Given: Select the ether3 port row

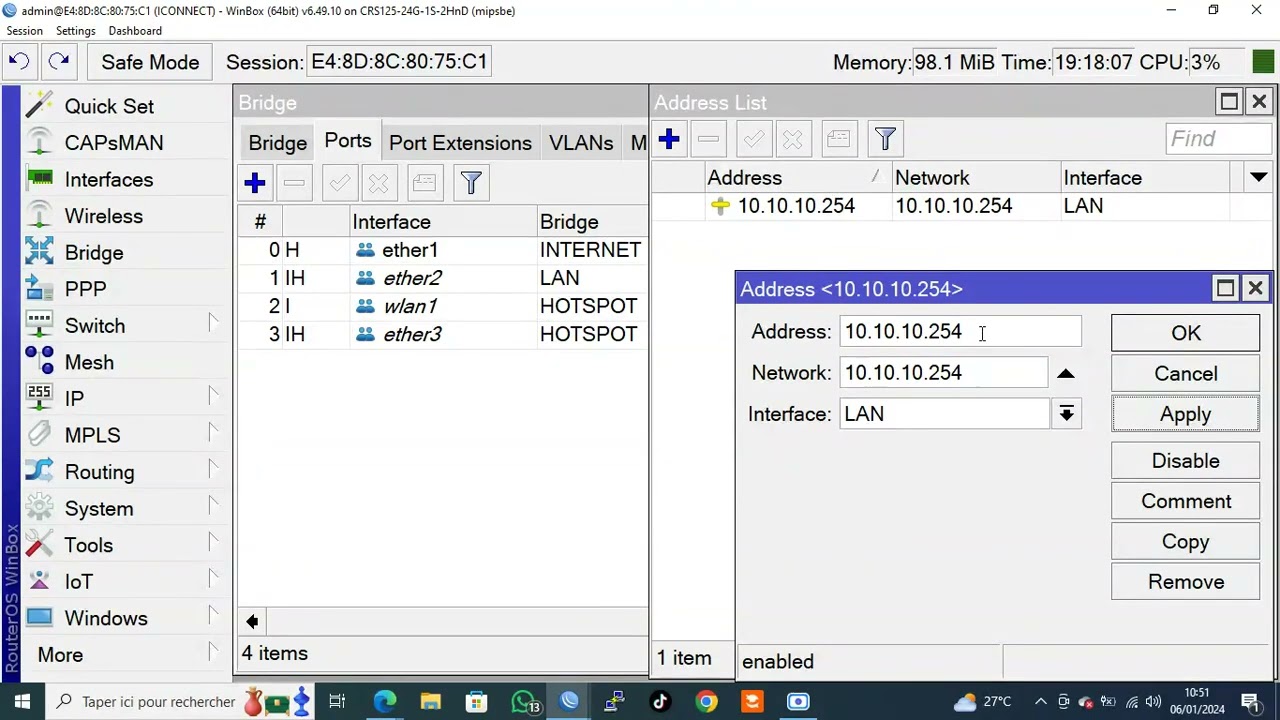Looking at the screenshot, I should tap(443, 334).
